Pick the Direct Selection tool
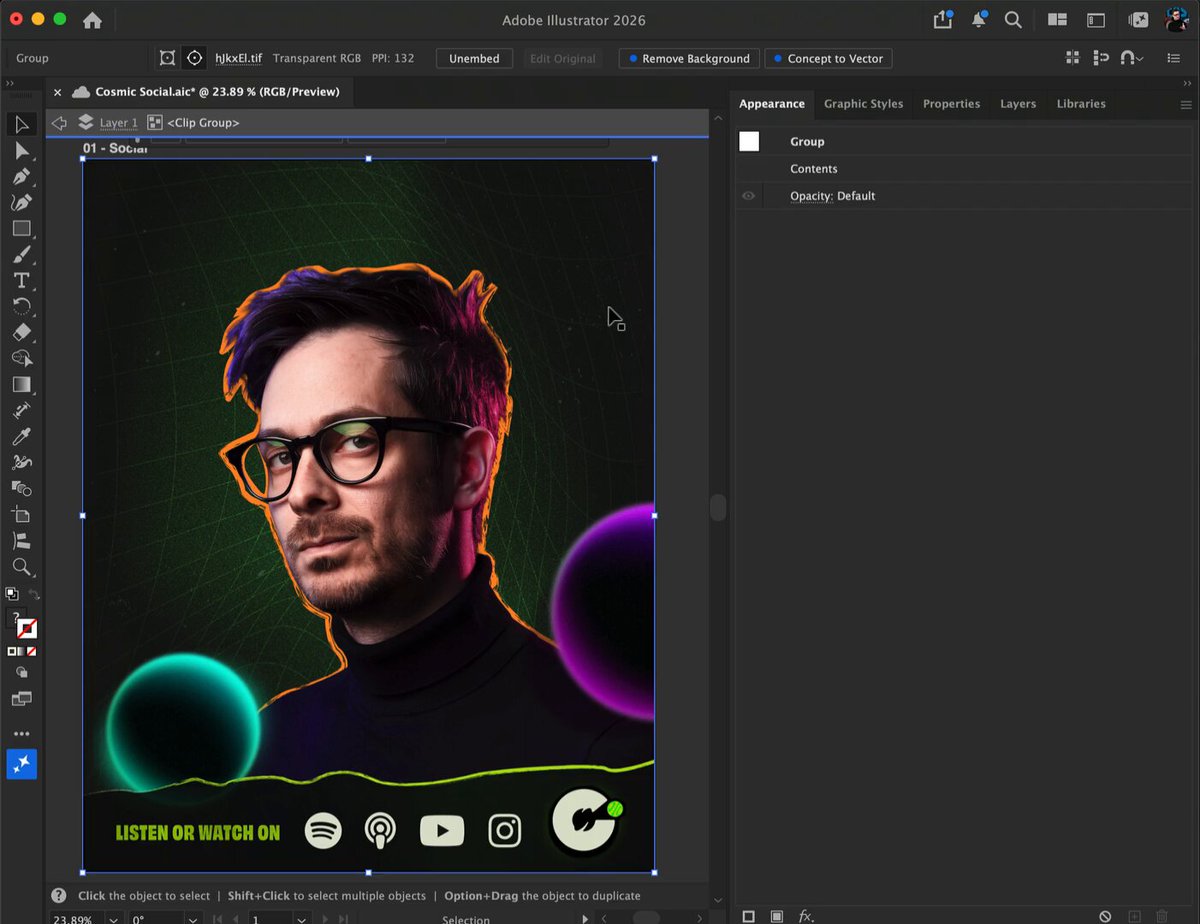Viewport: 1200px width, 924px height. coord(21,151)
